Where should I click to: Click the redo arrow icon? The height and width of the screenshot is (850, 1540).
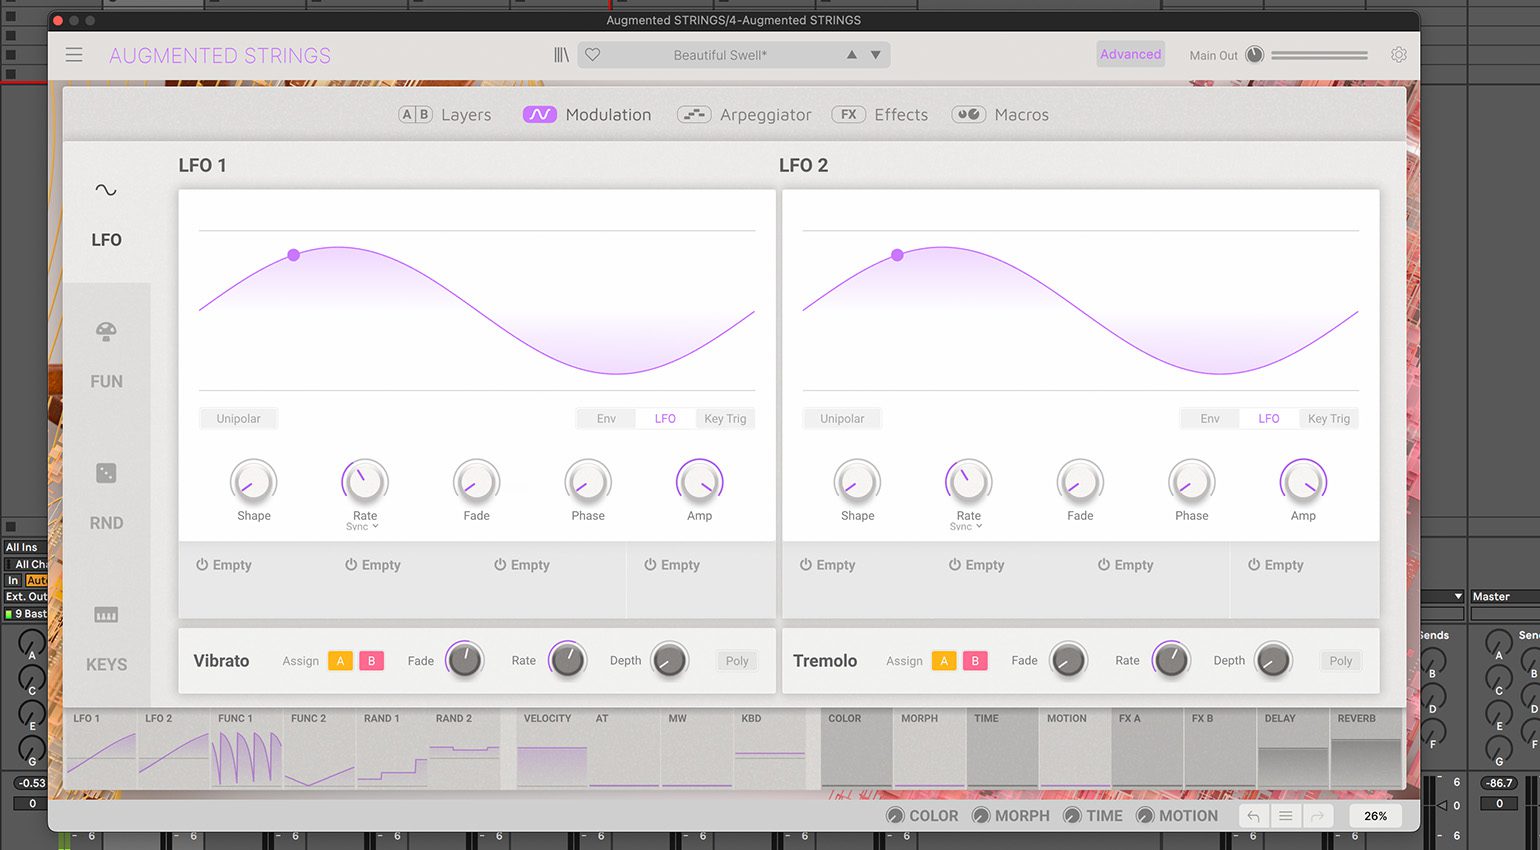tap(1317, 816)
